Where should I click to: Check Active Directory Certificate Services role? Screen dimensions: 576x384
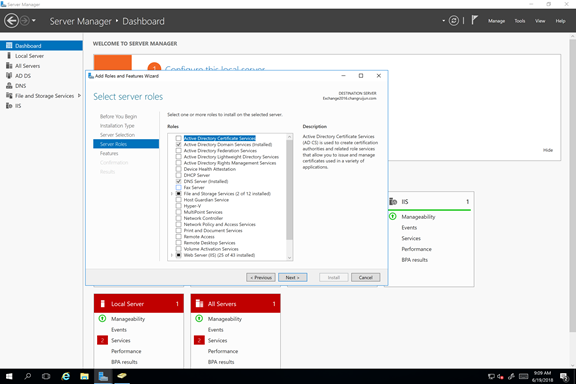point(179,138)
